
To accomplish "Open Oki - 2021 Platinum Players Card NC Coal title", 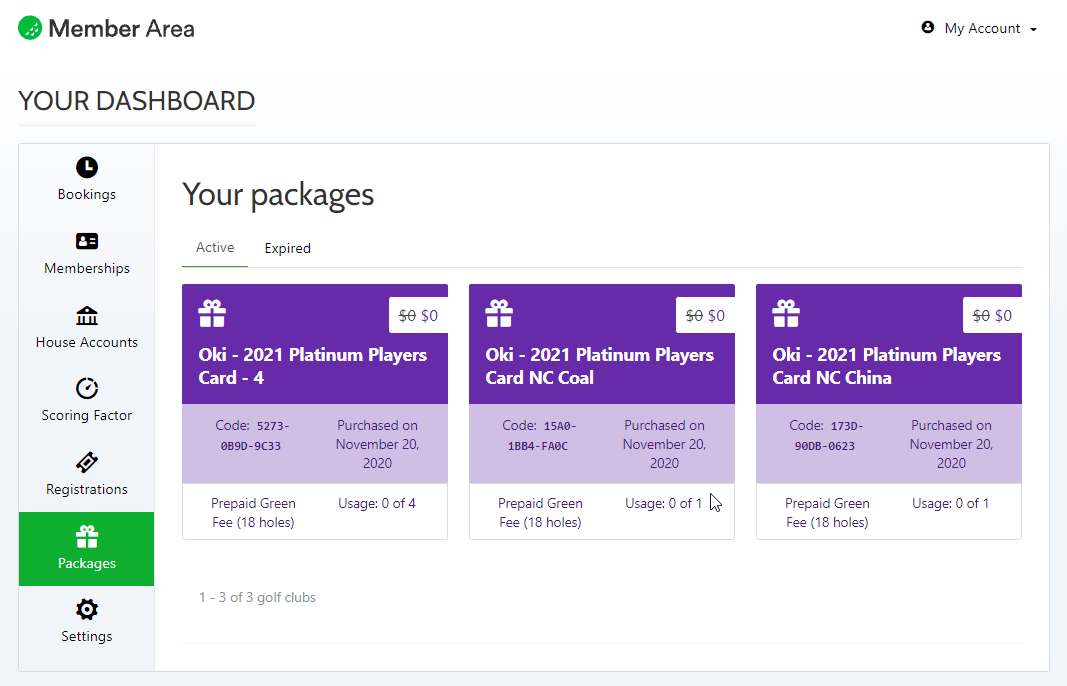I will tap(600, 366).
